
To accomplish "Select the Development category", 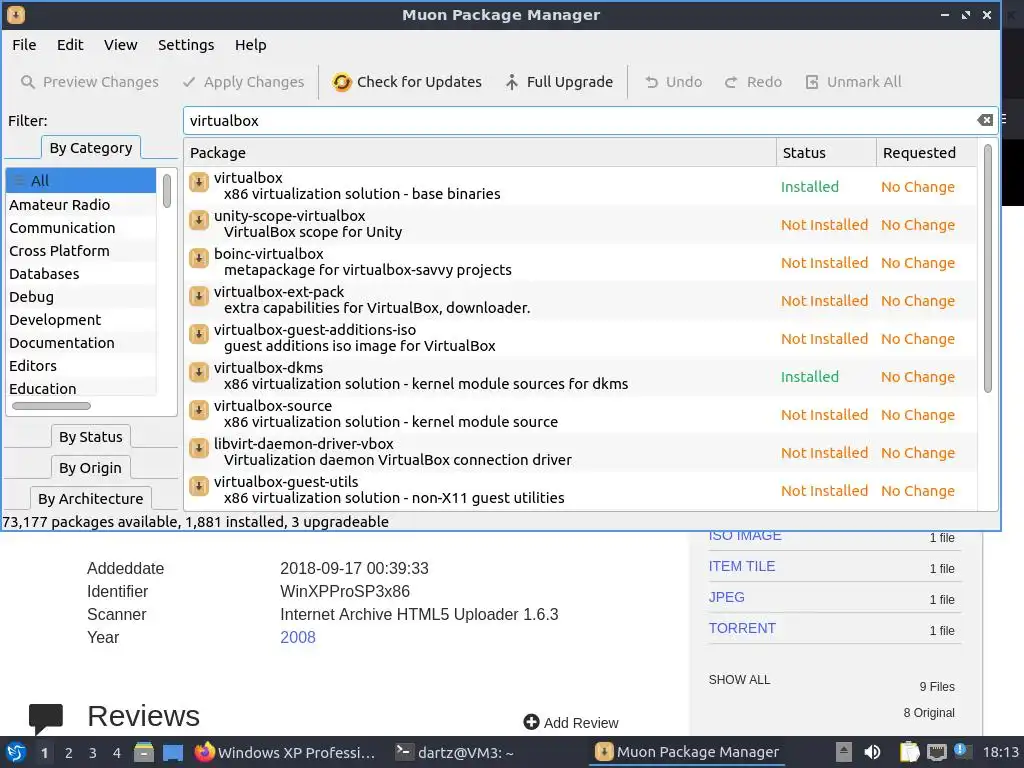I will pyautogui.click(x=81, y=319).
